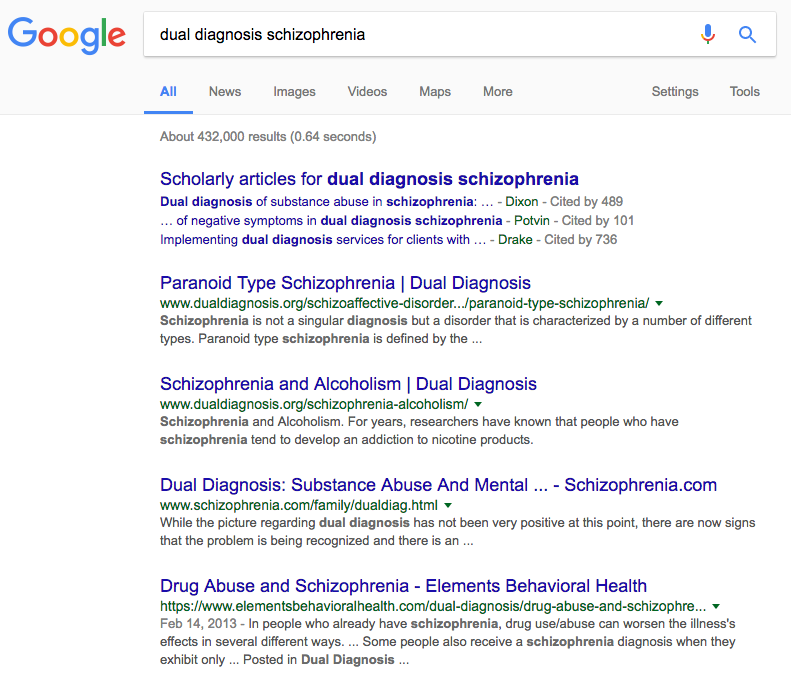
Task: Expand dropdown arrow beside schizophrenia-alcoholism URL
Action: [478, 405]
